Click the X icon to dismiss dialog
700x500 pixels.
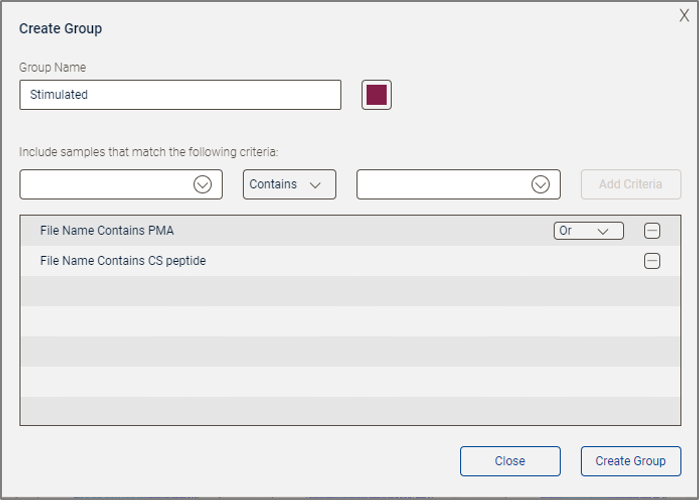(684, 15)
